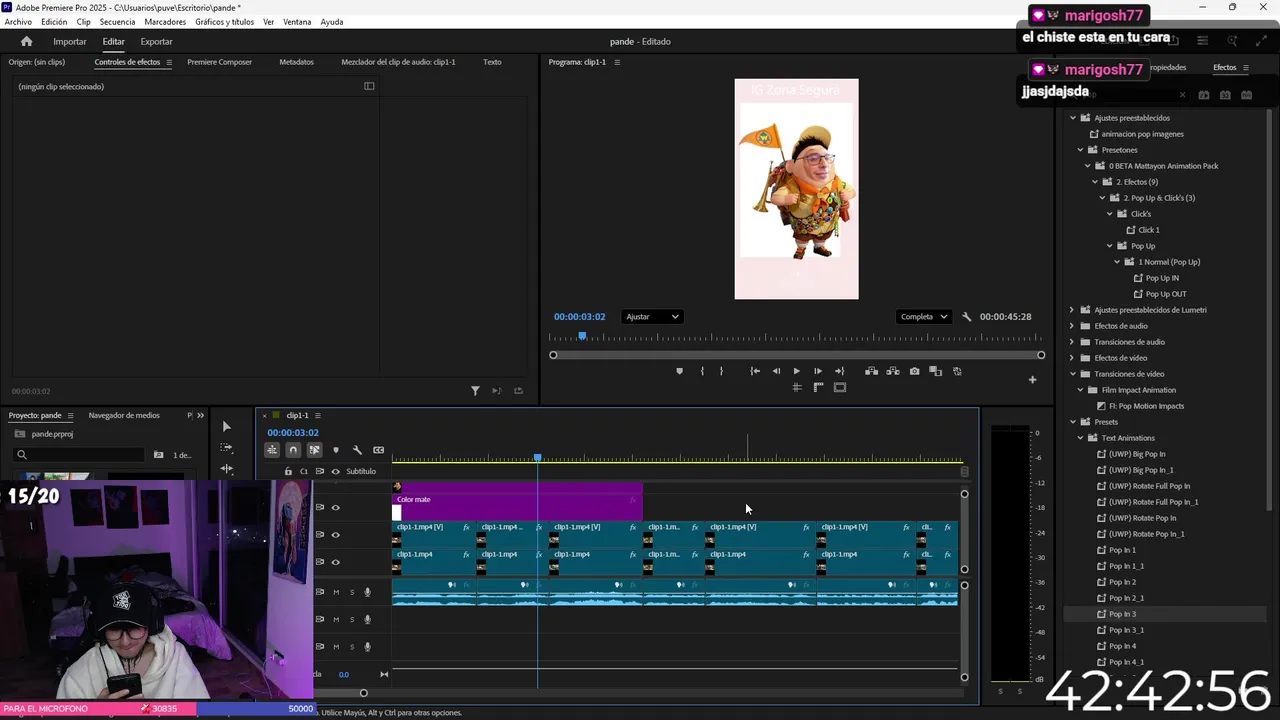Click the Program monitor playhead marker

click(582, 336)
